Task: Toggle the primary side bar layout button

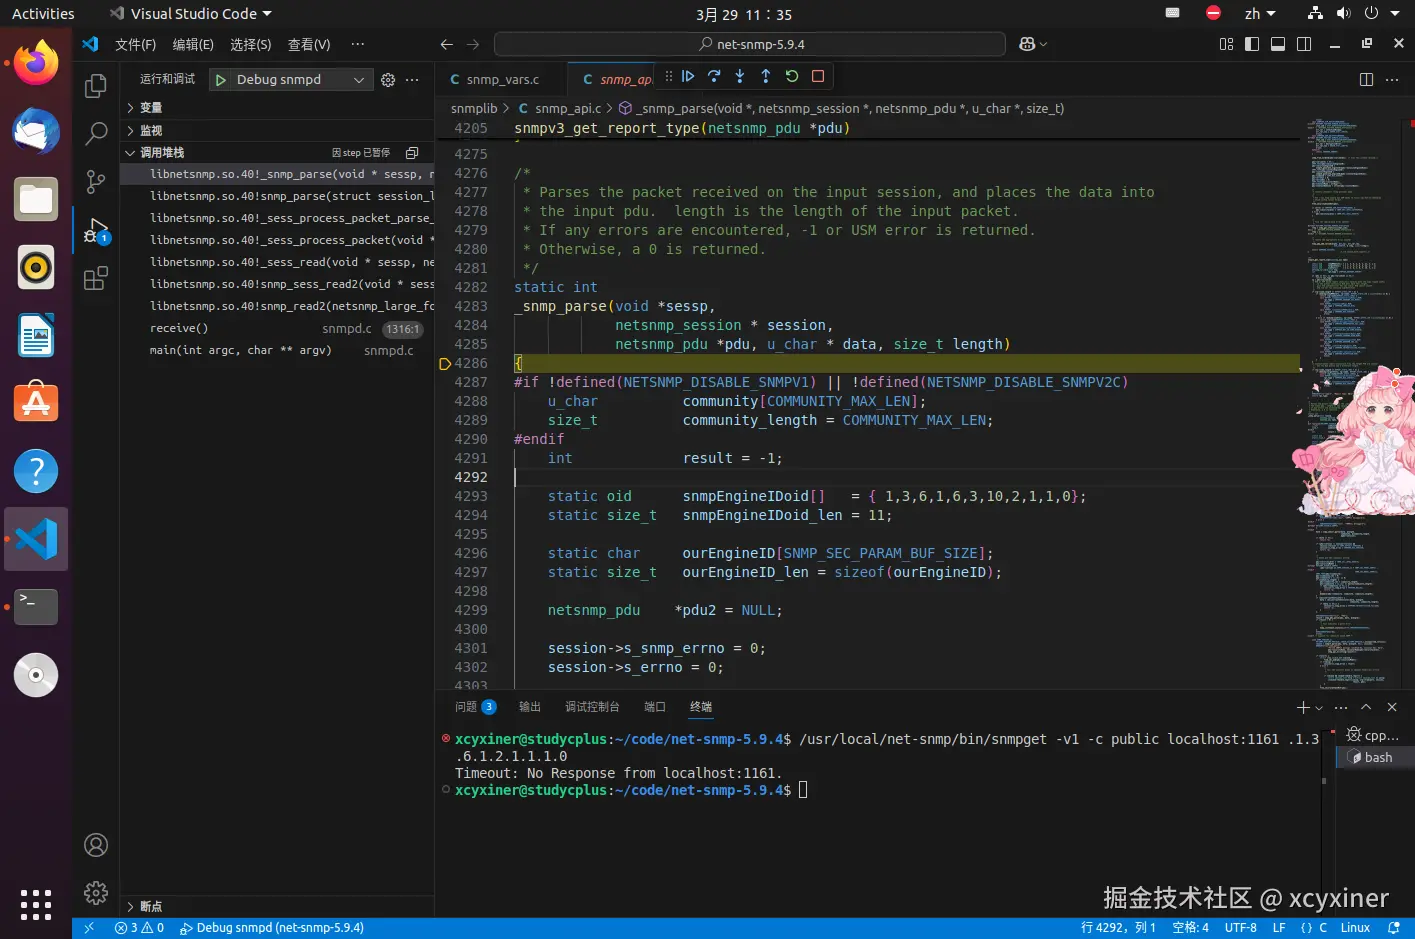Action: [1252, 44]
